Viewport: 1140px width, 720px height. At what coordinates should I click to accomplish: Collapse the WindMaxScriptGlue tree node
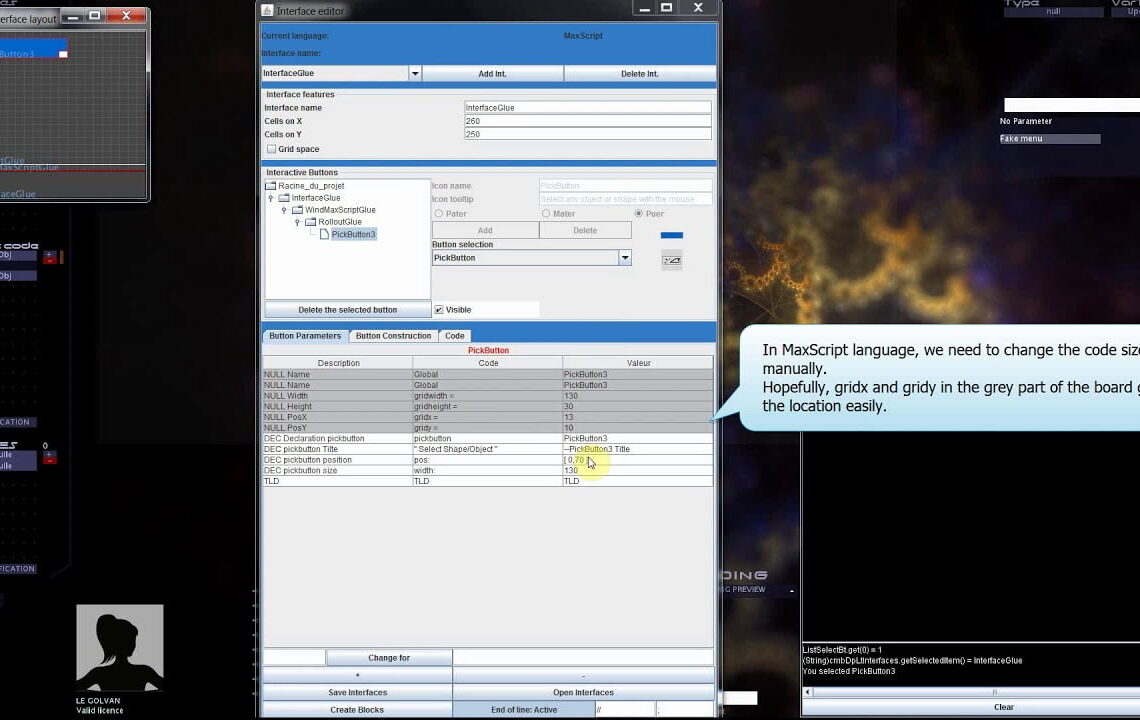[284, 210]
